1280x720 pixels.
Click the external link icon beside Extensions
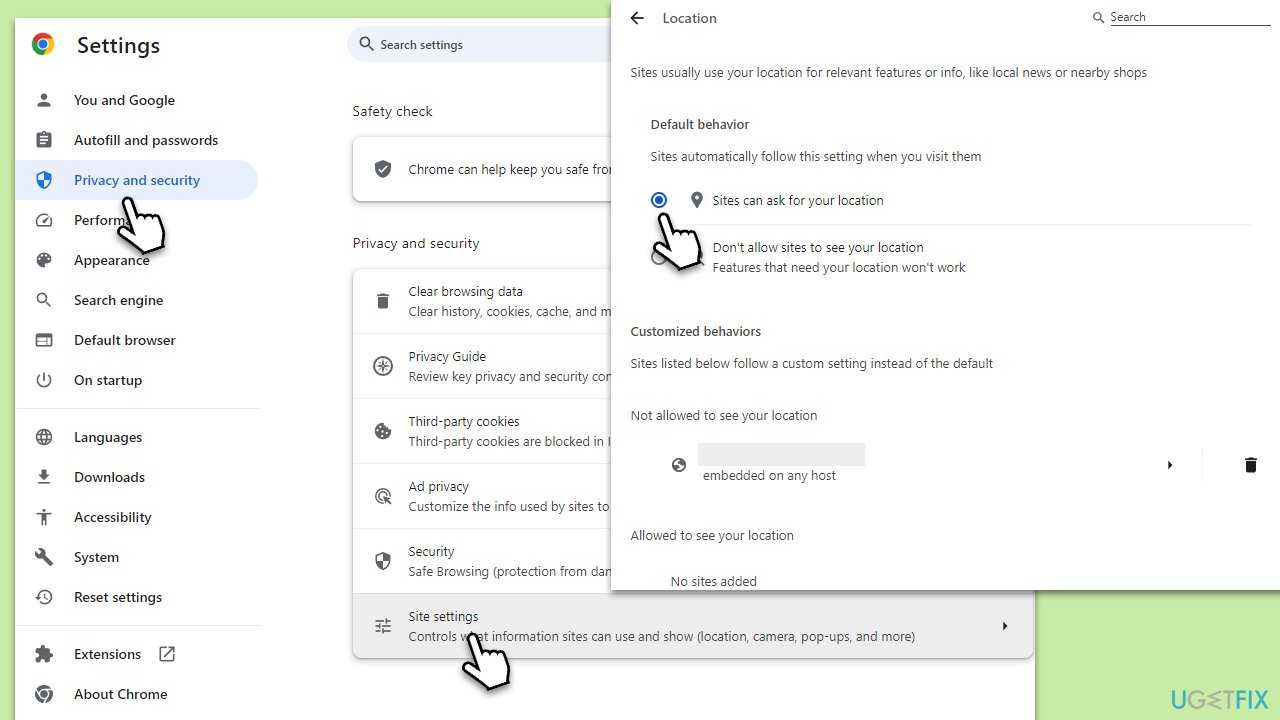click(x=167, y=654)
